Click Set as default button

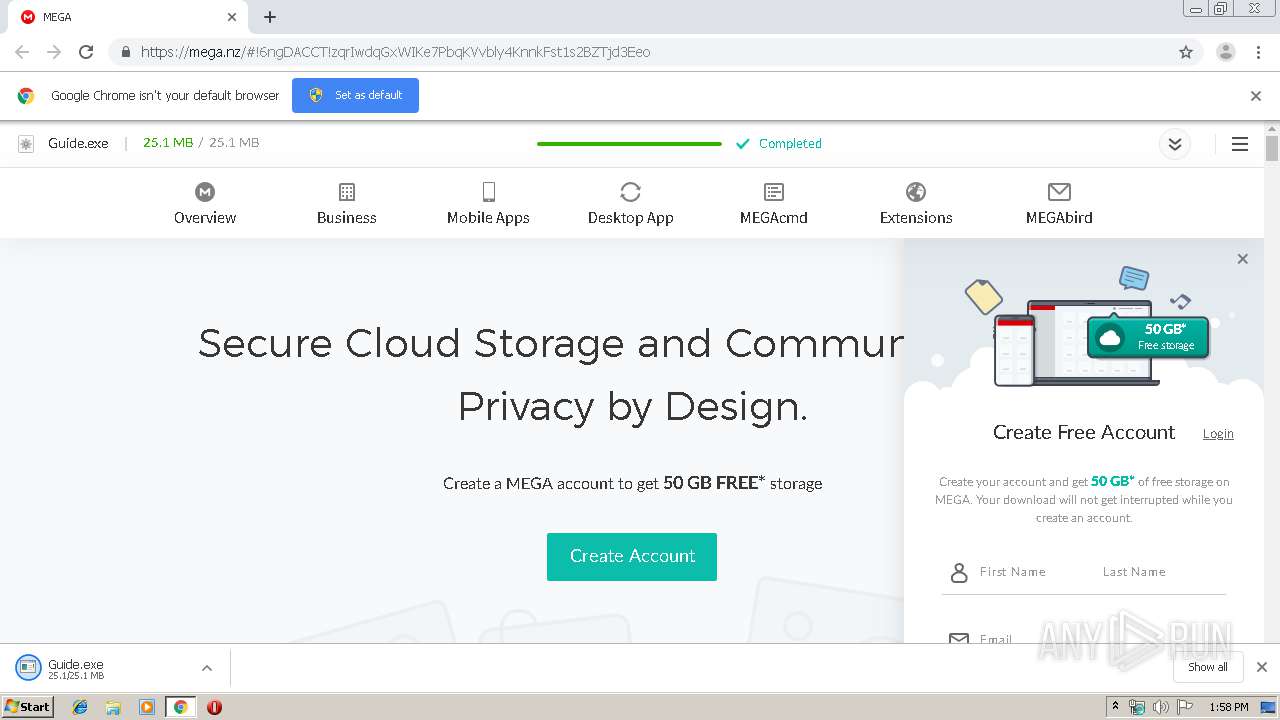coord(355,95)
